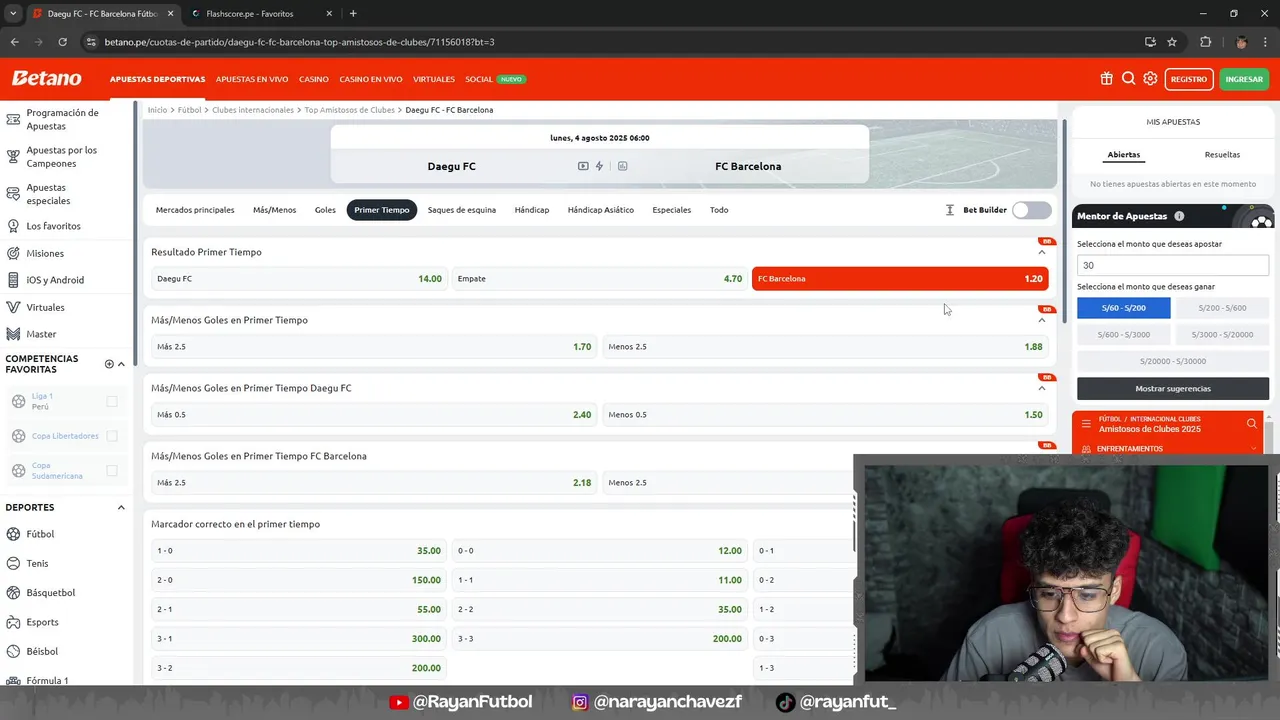This screenshot has height=720, width=1280.
Task: Click the iOS y Android icon
Action: 14,280
